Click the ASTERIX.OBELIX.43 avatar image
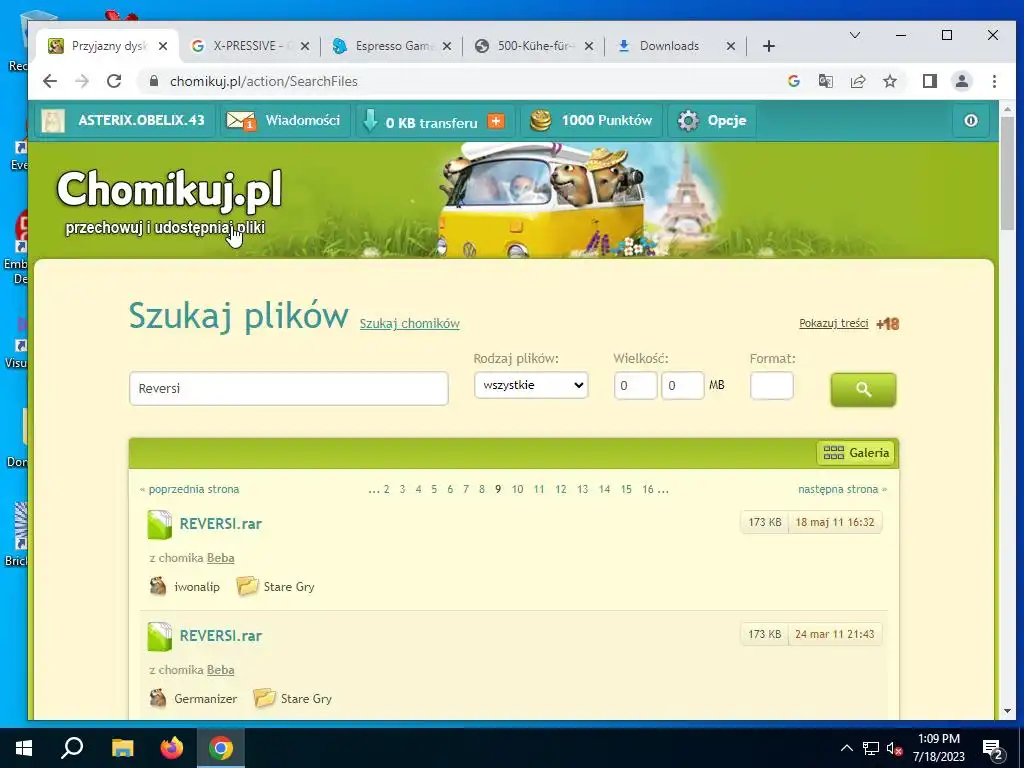1024x768 pixels. coord(53,121)
